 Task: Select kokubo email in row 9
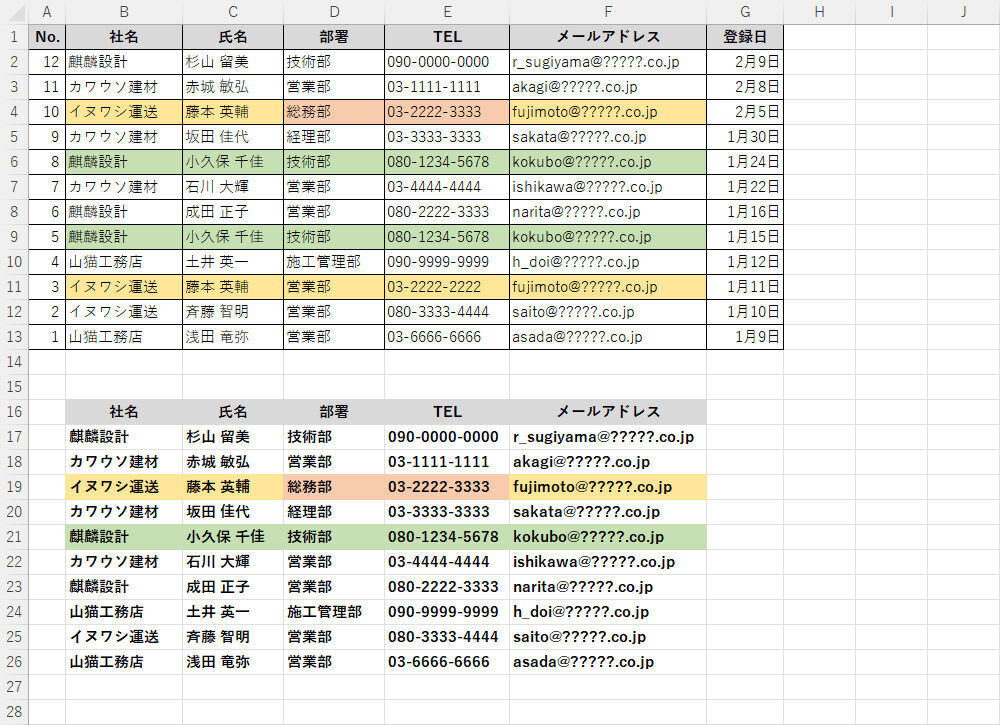(608, 237)
